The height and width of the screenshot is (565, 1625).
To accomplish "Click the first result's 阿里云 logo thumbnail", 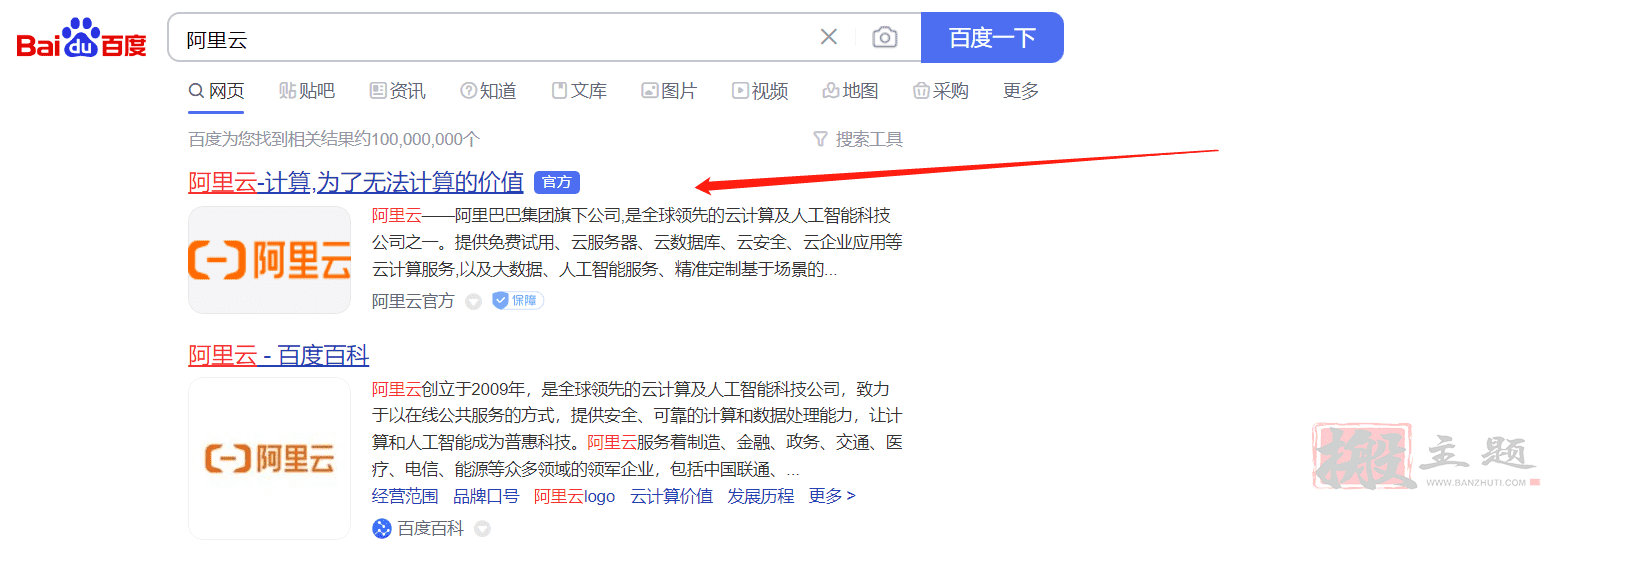I will [x=269, y=260].
